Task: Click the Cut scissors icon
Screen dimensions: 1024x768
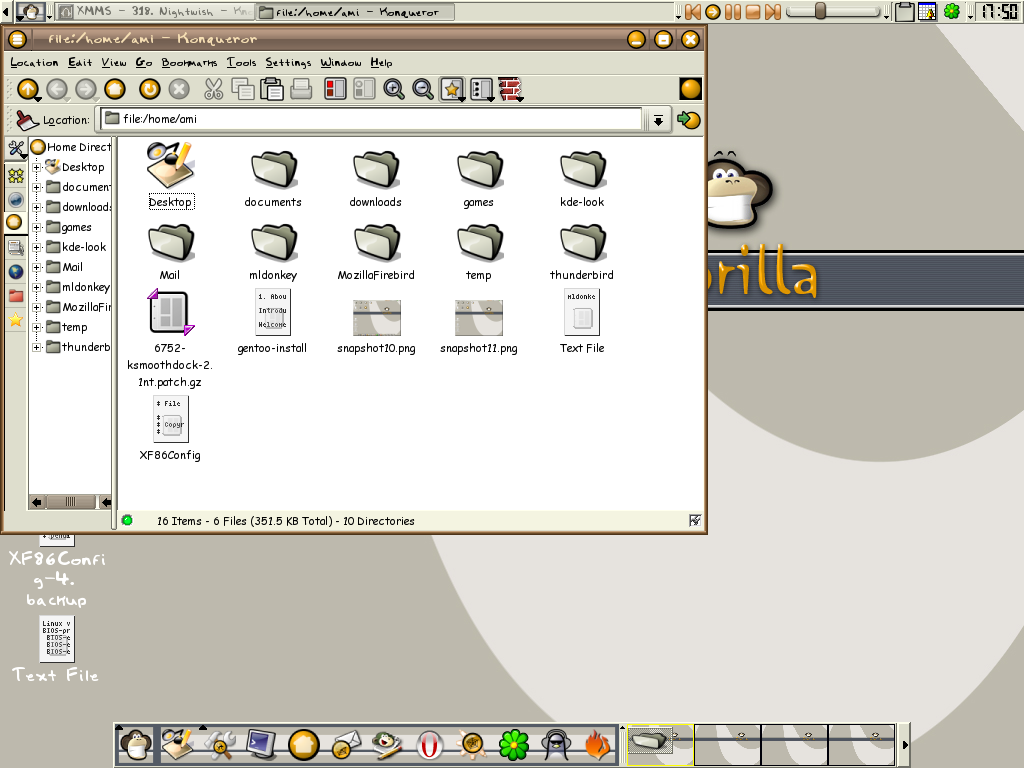Action: pyautogui.click(x=214, y=89)
